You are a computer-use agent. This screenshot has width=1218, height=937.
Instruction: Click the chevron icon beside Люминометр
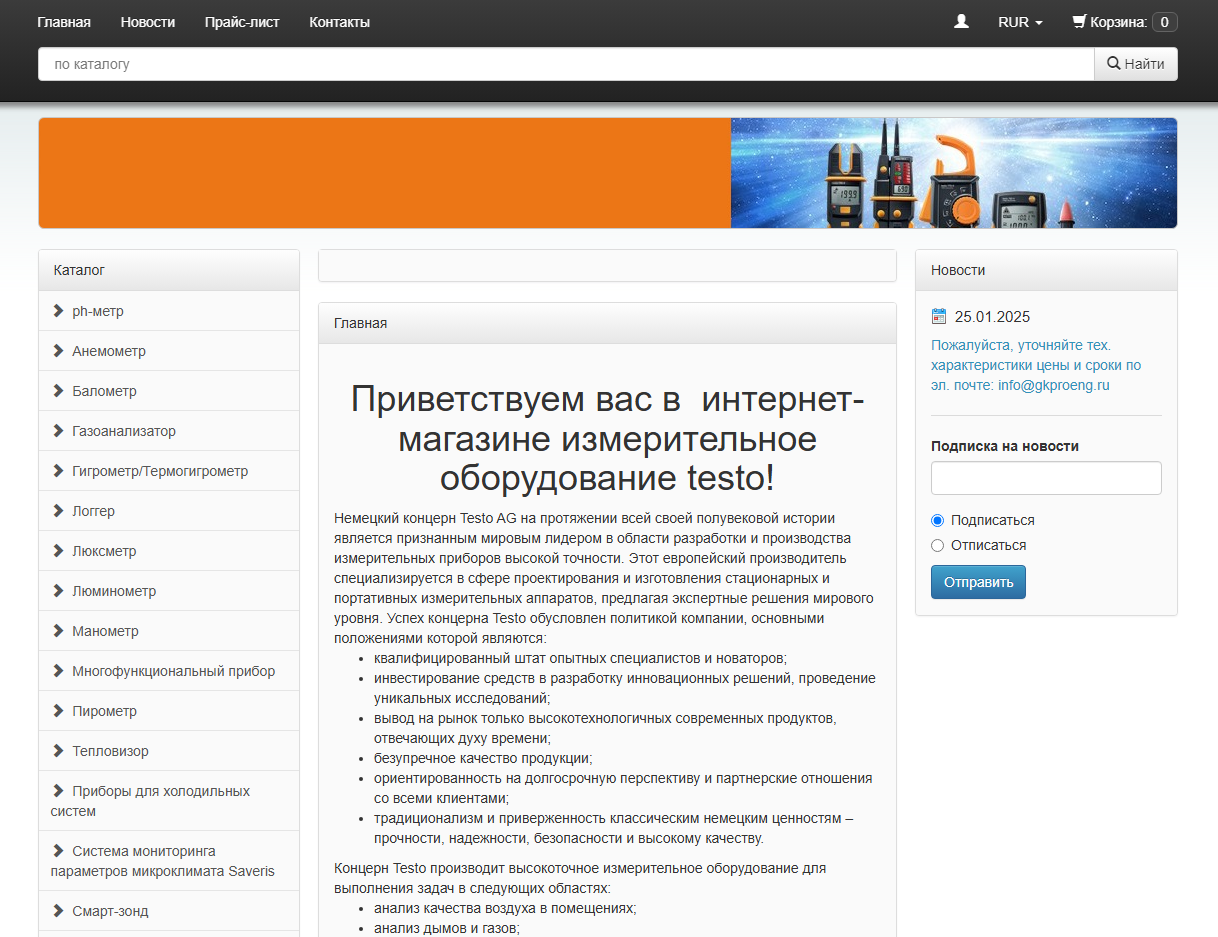[58, 591]
